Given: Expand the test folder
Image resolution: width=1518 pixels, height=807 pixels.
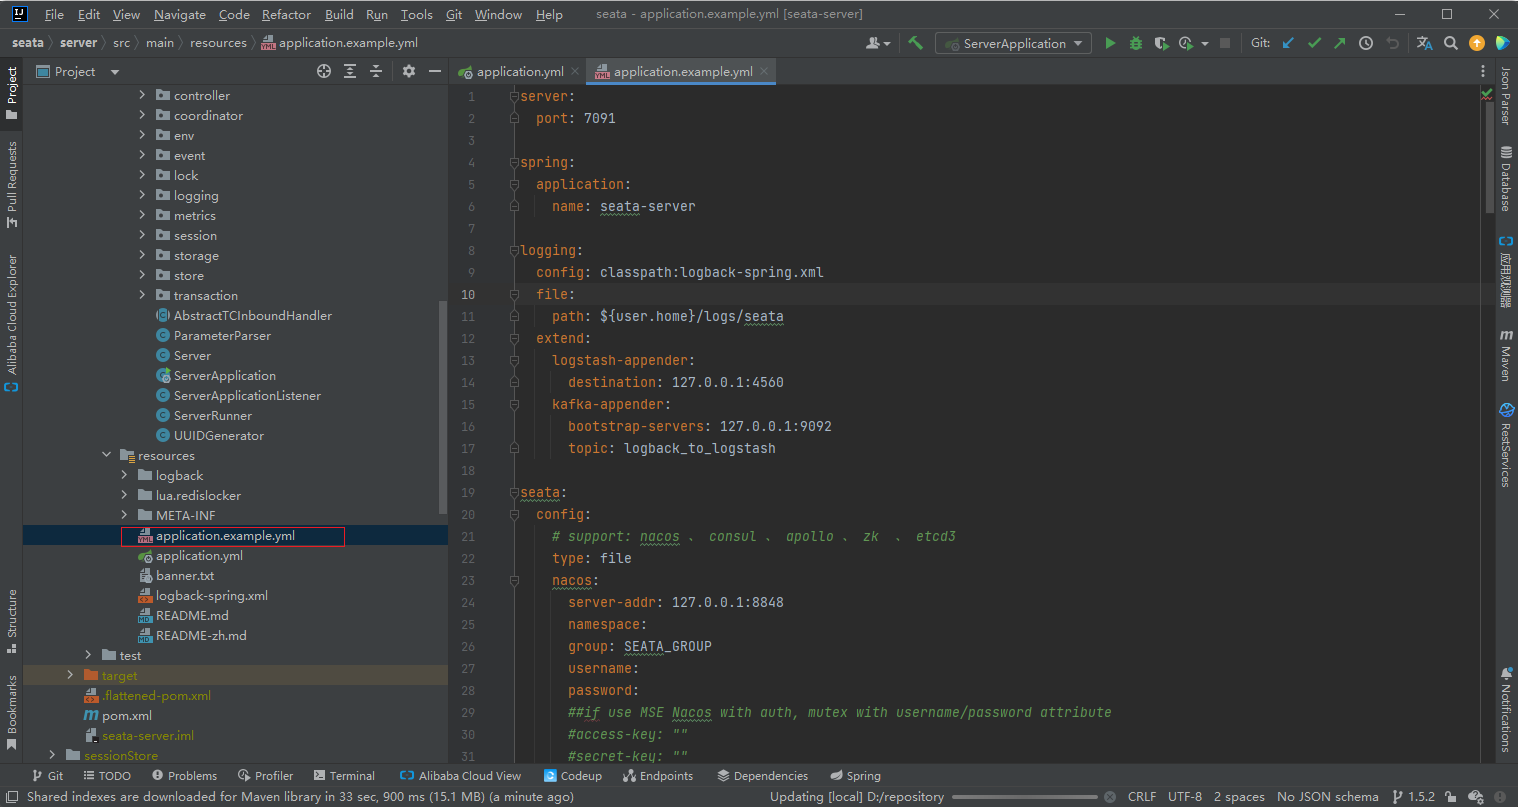Looking at the screenshot, I should [x=88, y=655].
